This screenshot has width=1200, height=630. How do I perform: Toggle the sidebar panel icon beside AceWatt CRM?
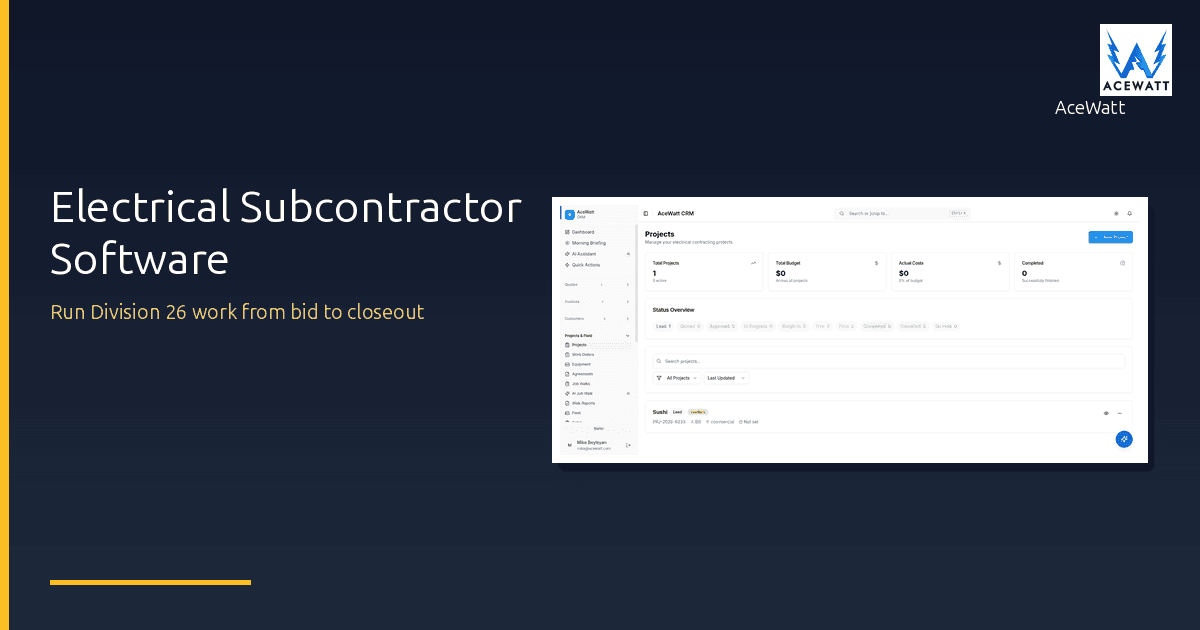click(646, 213)
